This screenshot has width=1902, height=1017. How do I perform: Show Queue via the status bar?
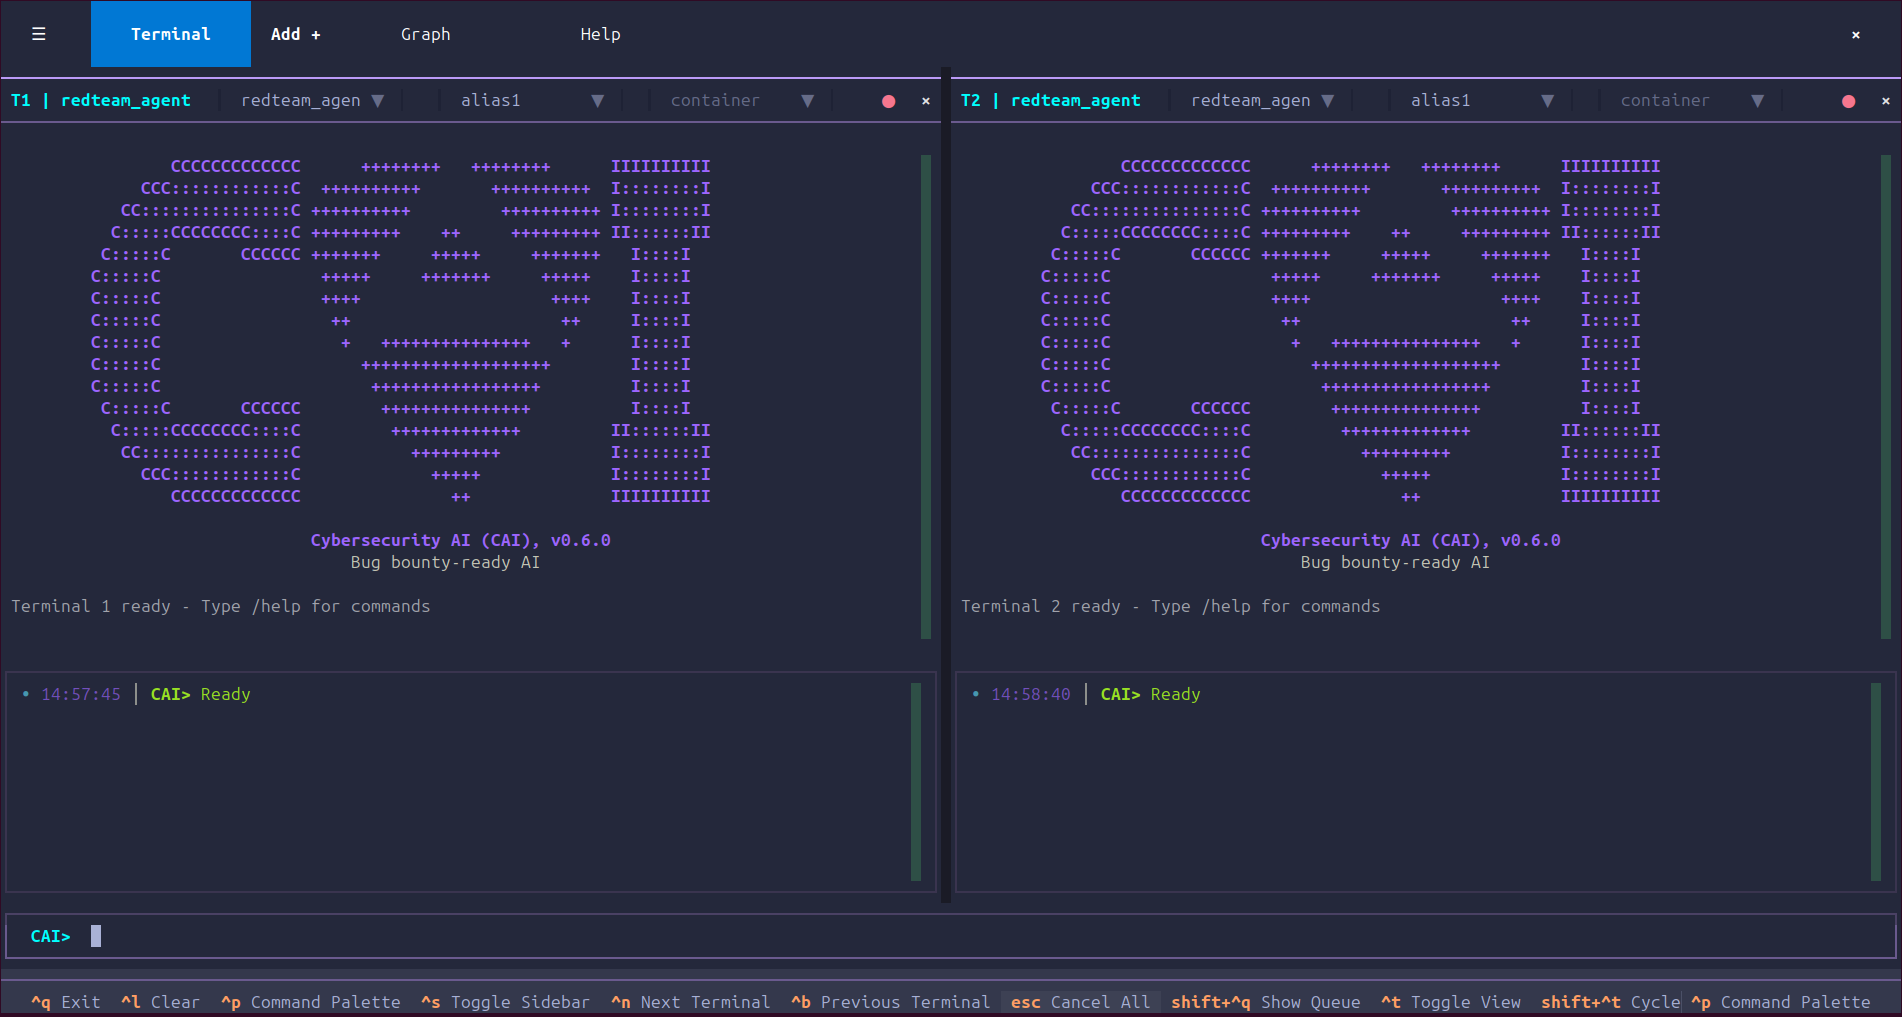click(x=1266, y=1001)
